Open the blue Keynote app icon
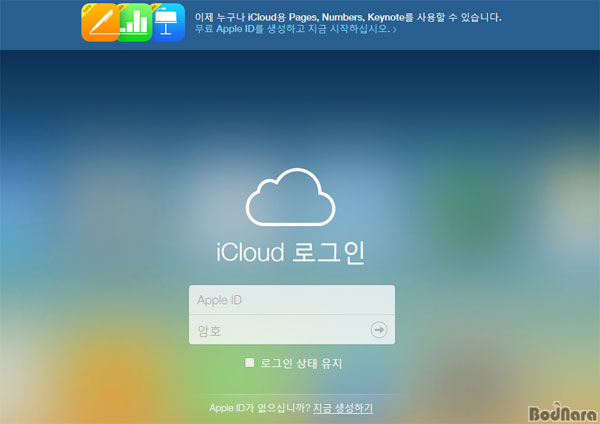600x424 pixels. tap(168, 22)
